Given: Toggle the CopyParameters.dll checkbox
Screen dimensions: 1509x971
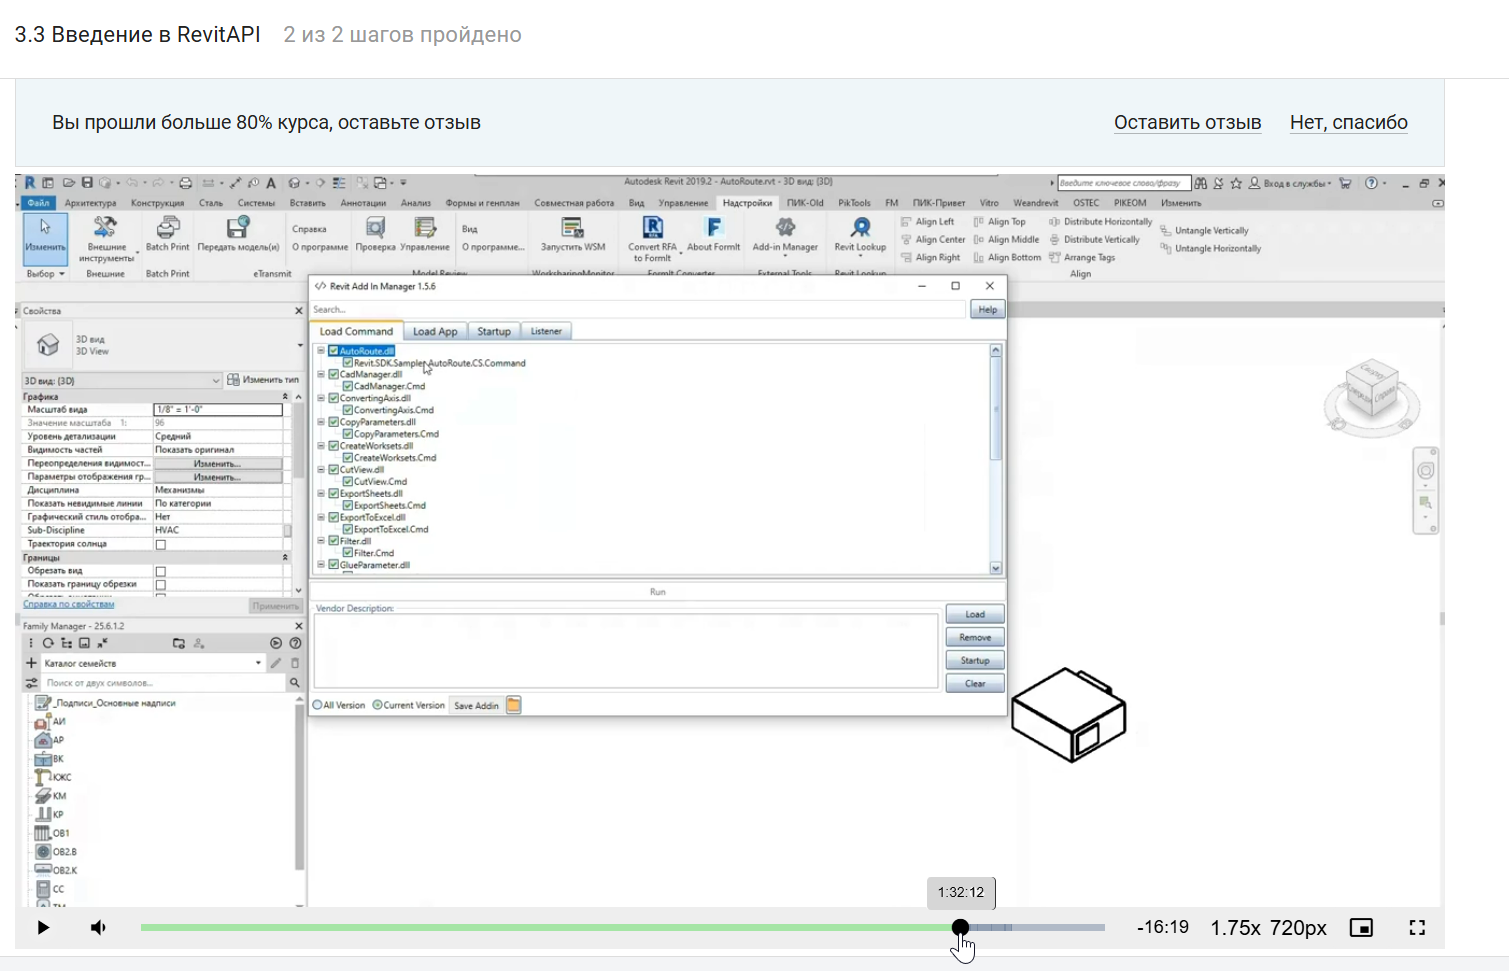Looking at the screenshot, I should point(334,422).
